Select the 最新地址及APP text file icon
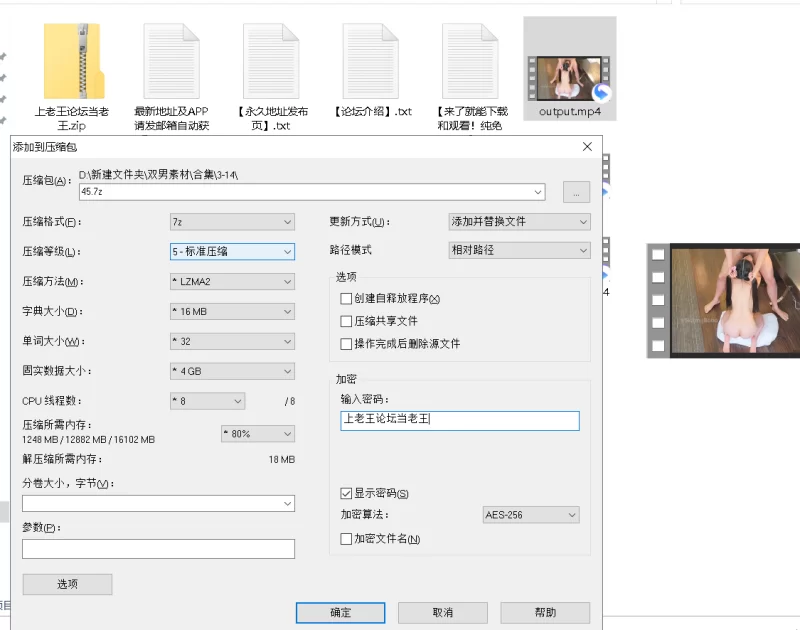The image size is (800, 630). [x=171, y=62]
